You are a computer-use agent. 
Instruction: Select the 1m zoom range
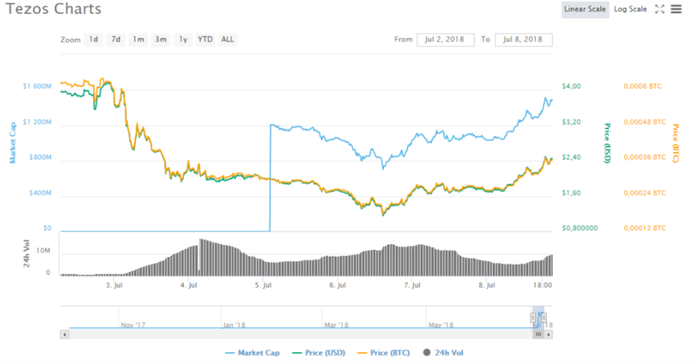coord(138,40)
